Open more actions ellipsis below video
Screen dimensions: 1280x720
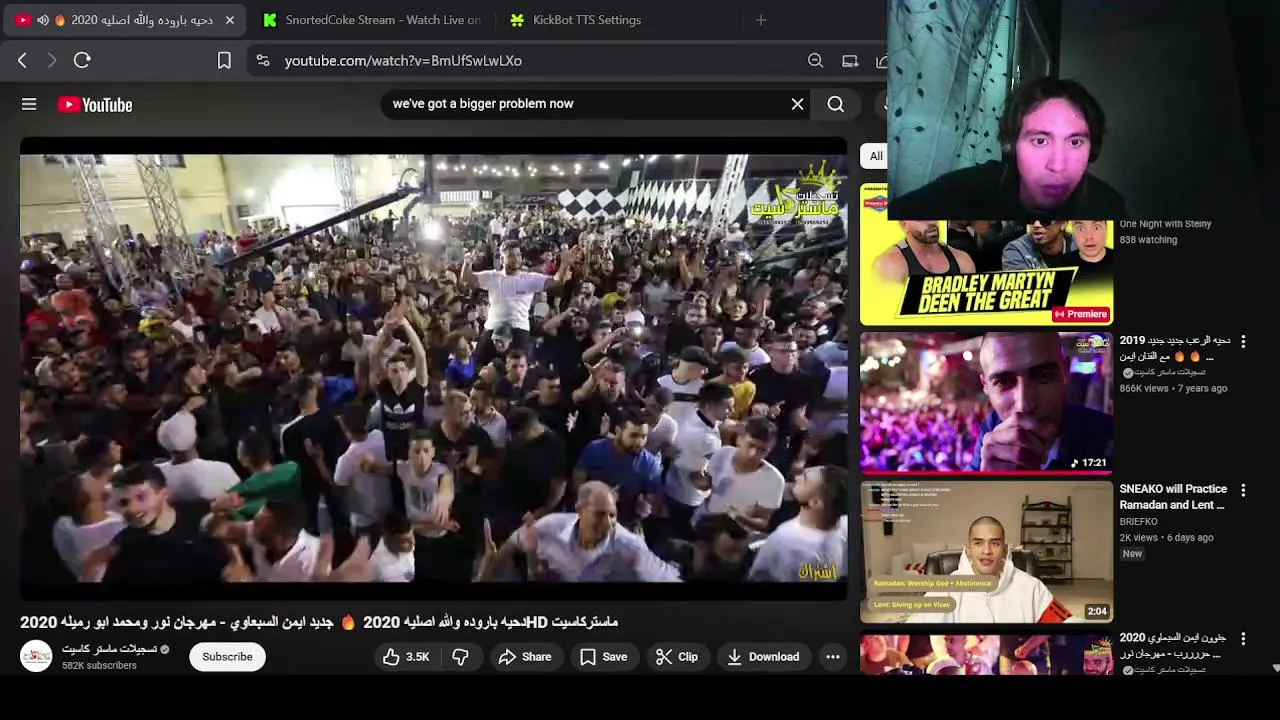coord(832,657)
